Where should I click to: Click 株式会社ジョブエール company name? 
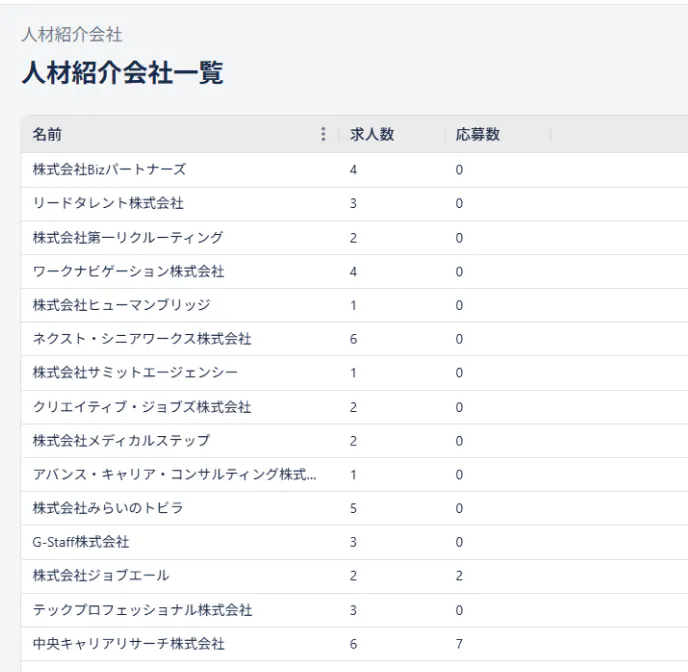tap(101, 576)
